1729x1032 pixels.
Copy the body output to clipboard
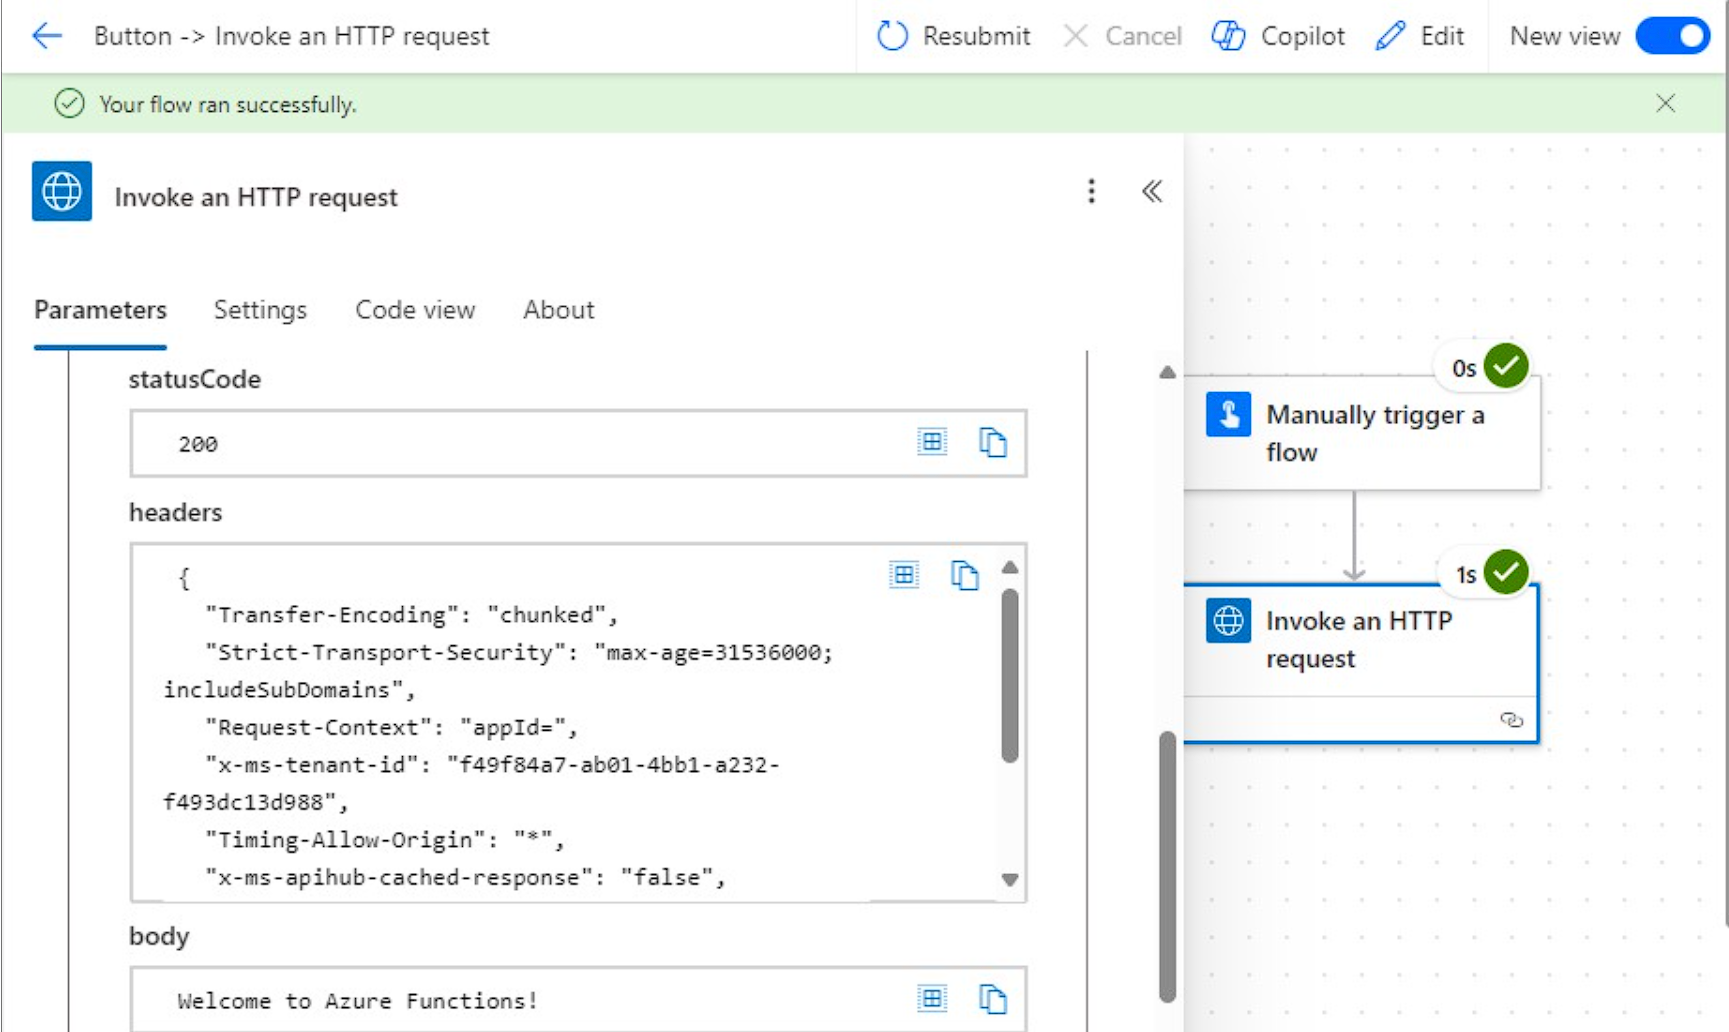tap(992, 999)
